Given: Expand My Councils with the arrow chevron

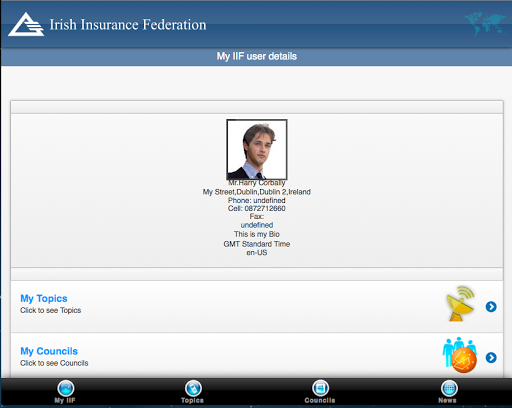Looking at the screenshot, I should tap(491, 358).
